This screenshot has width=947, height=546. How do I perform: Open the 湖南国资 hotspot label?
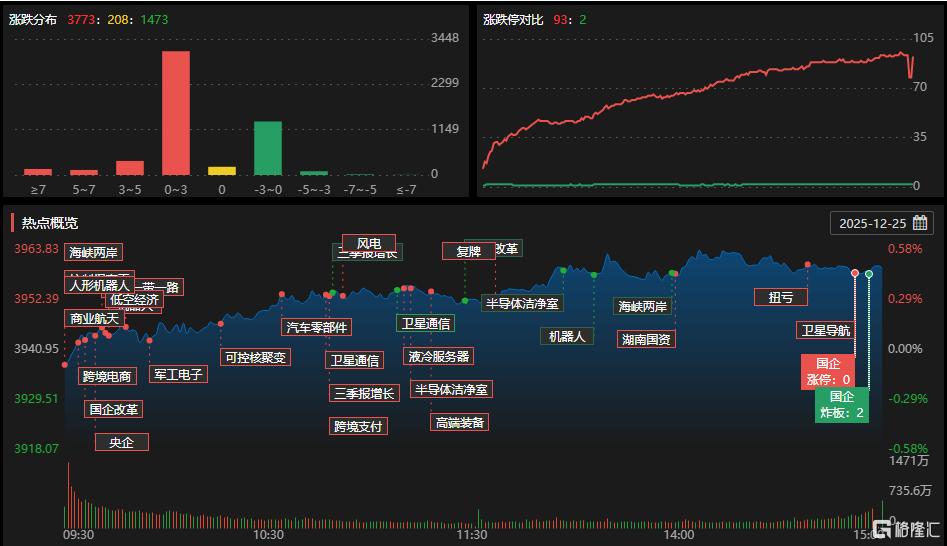click(646, 339)
